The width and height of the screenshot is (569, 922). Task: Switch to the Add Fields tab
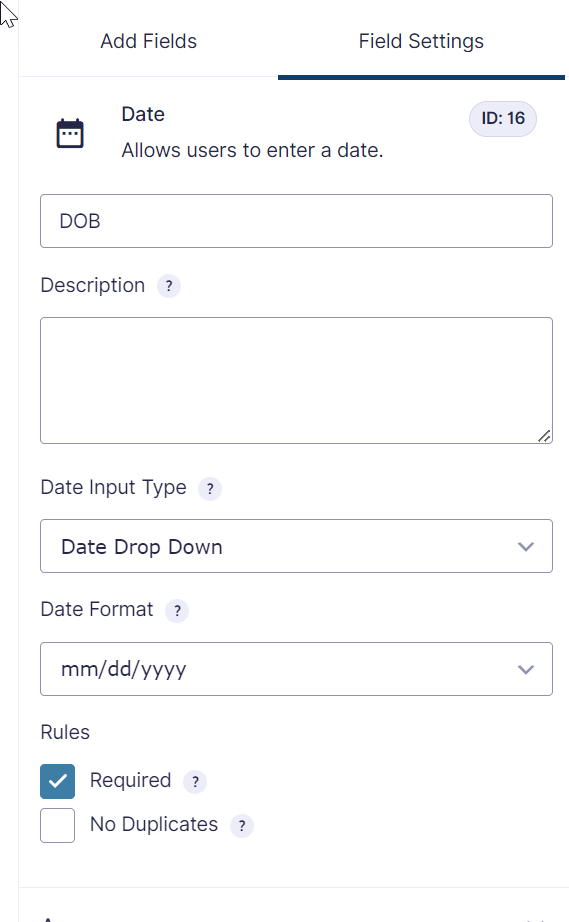tap(148, 41)
